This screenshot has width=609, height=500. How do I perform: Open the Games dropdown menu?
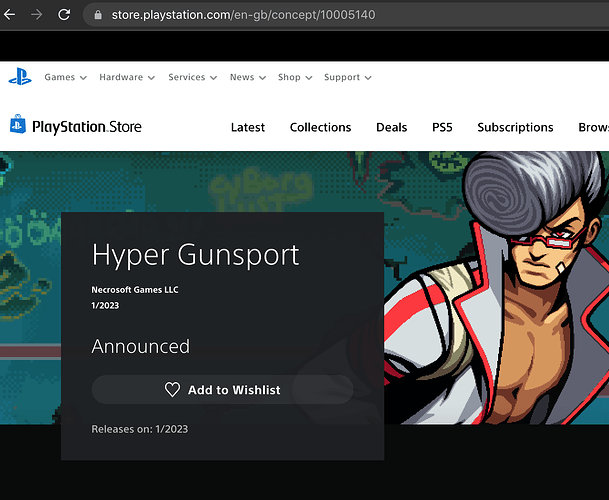point(65,77)
